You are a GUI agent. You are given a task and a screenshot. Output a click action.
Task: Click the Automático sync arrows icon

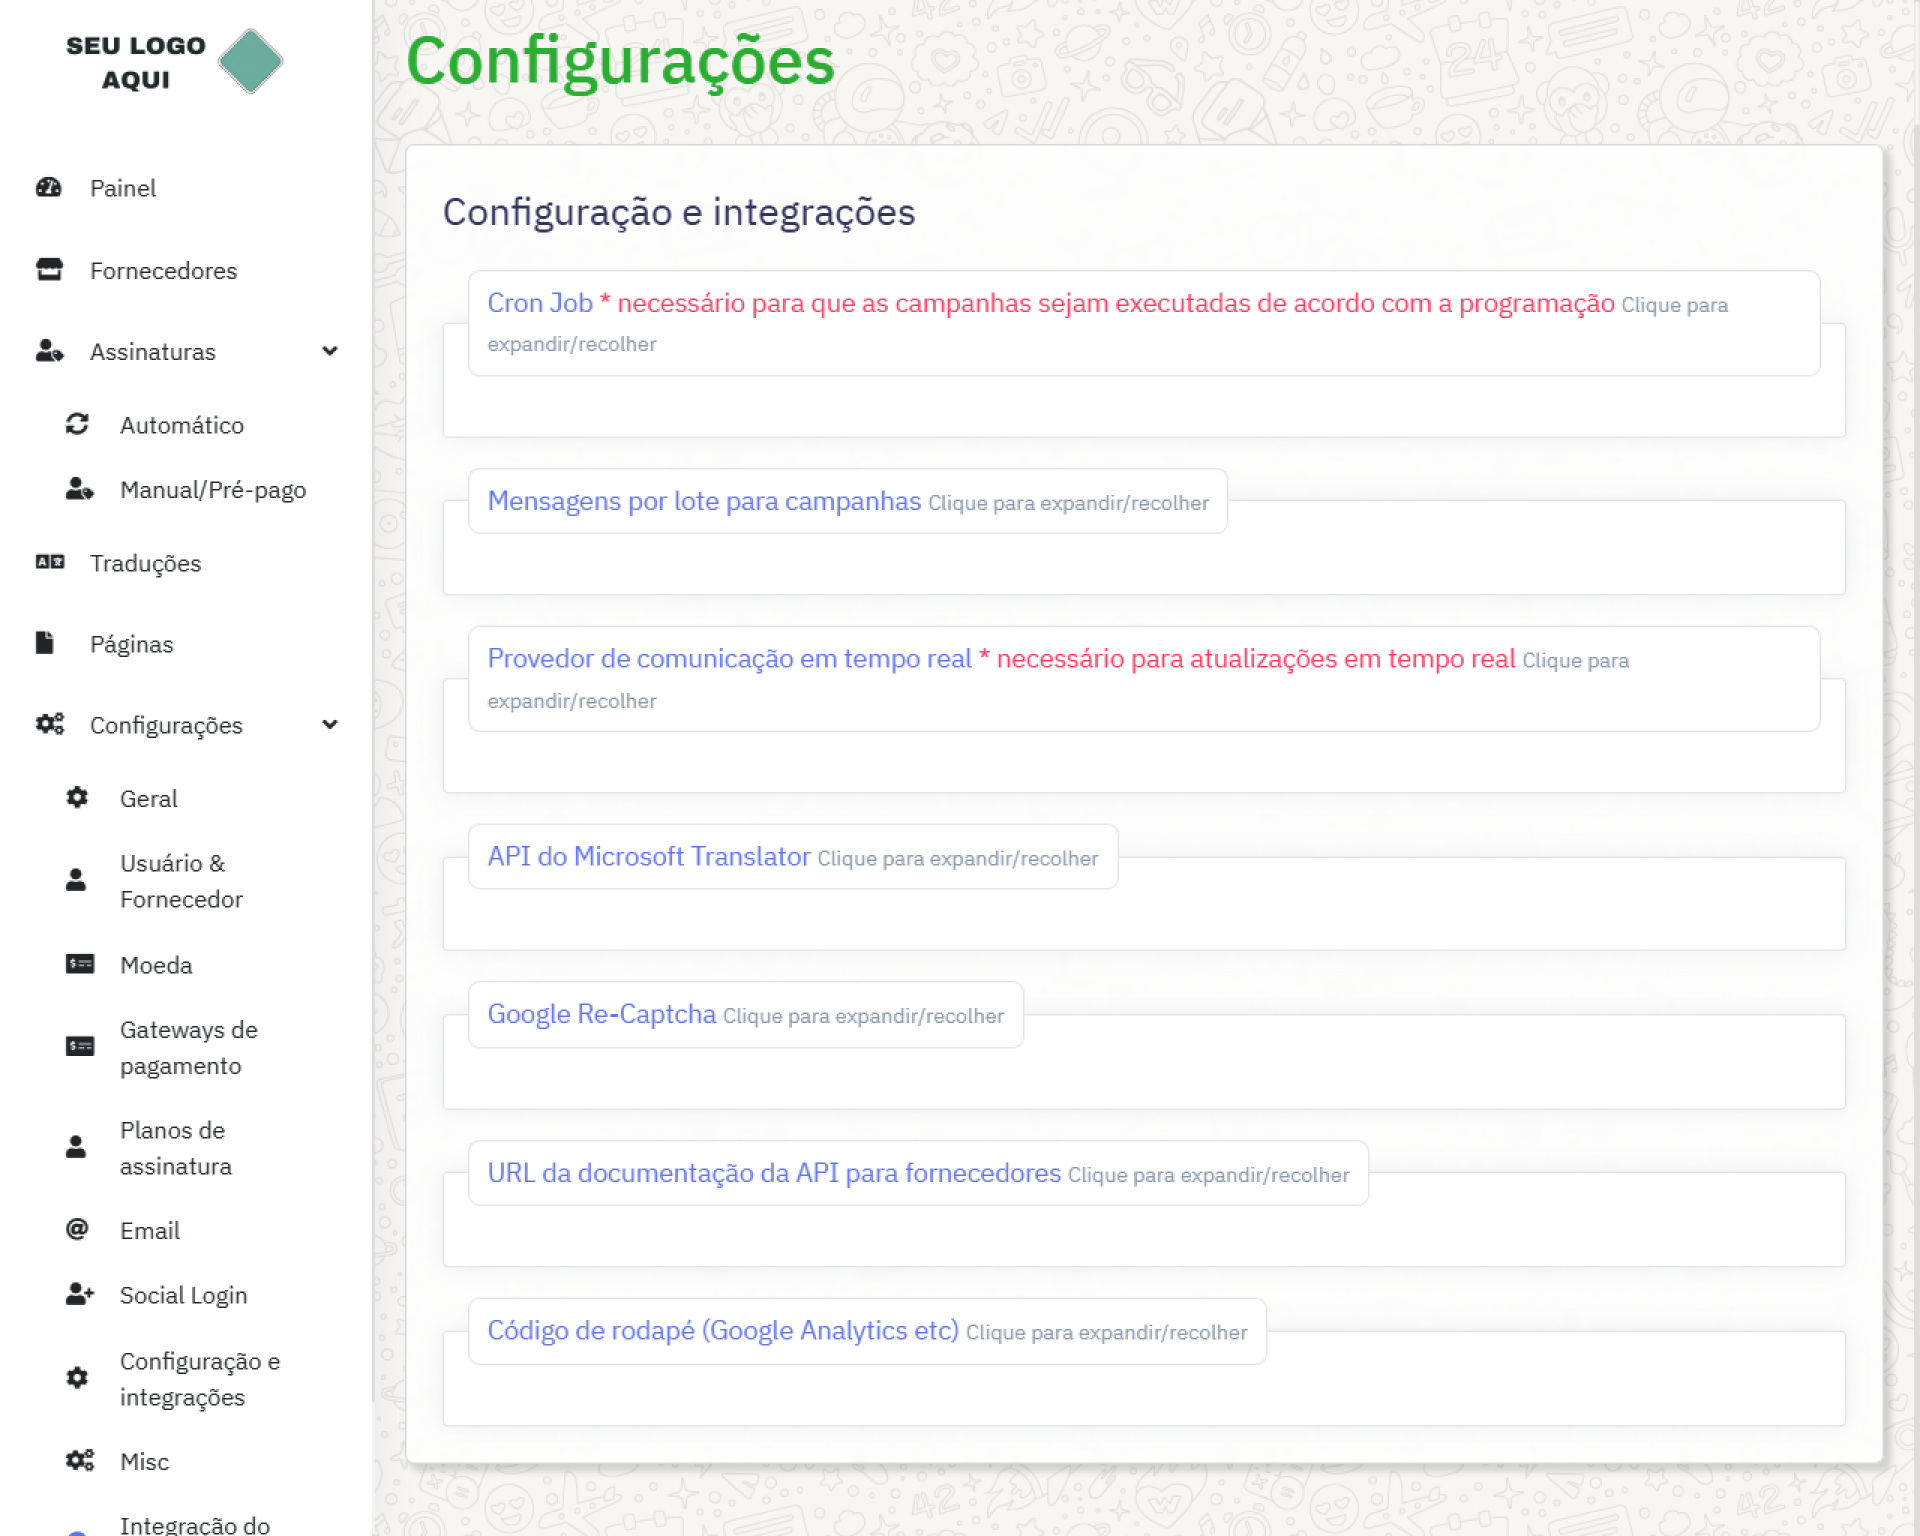pyautogui.click(x=78, y=425)
